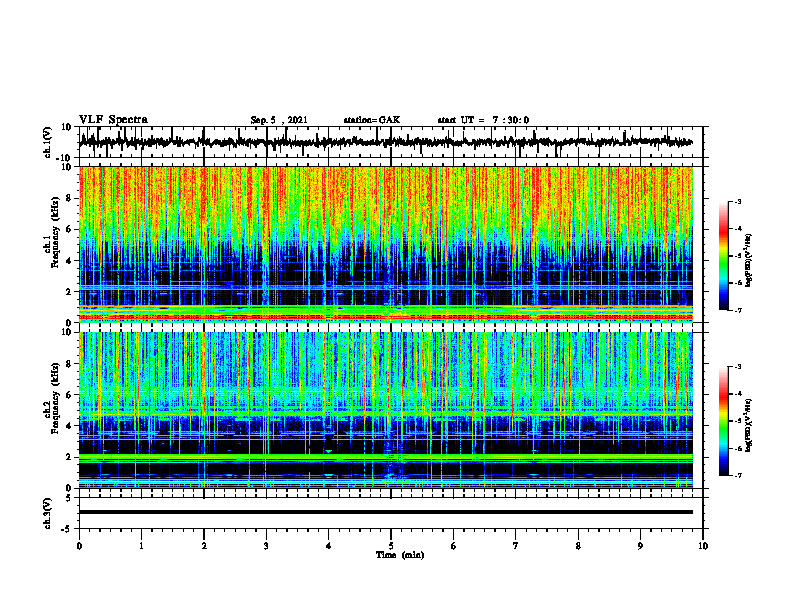
Task: Click time axis tick label "3"
Action: pos(266,546)
